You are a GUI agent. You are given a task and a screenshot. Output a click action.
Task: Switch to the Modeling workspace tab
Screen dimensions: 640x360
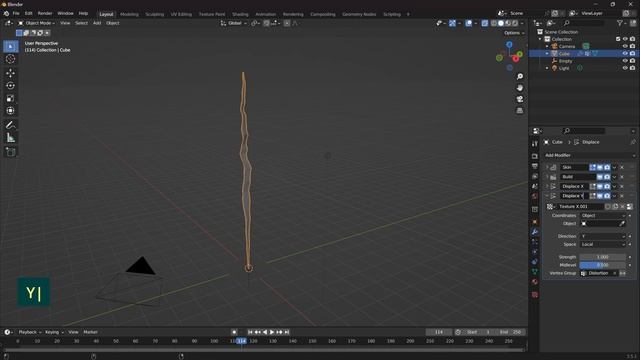point(129,14)
